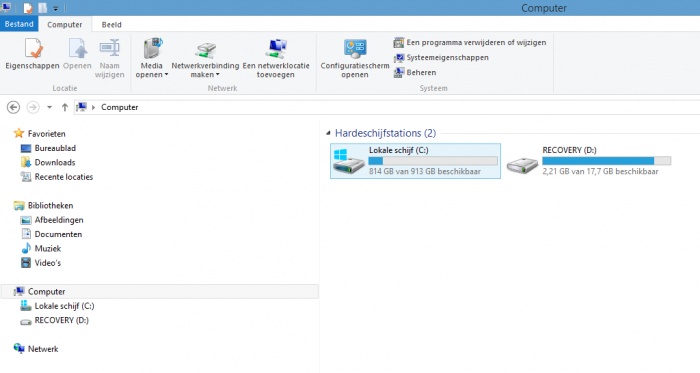Click quick access new folder icon
The image size is (700, 373).
pos(42,8)
